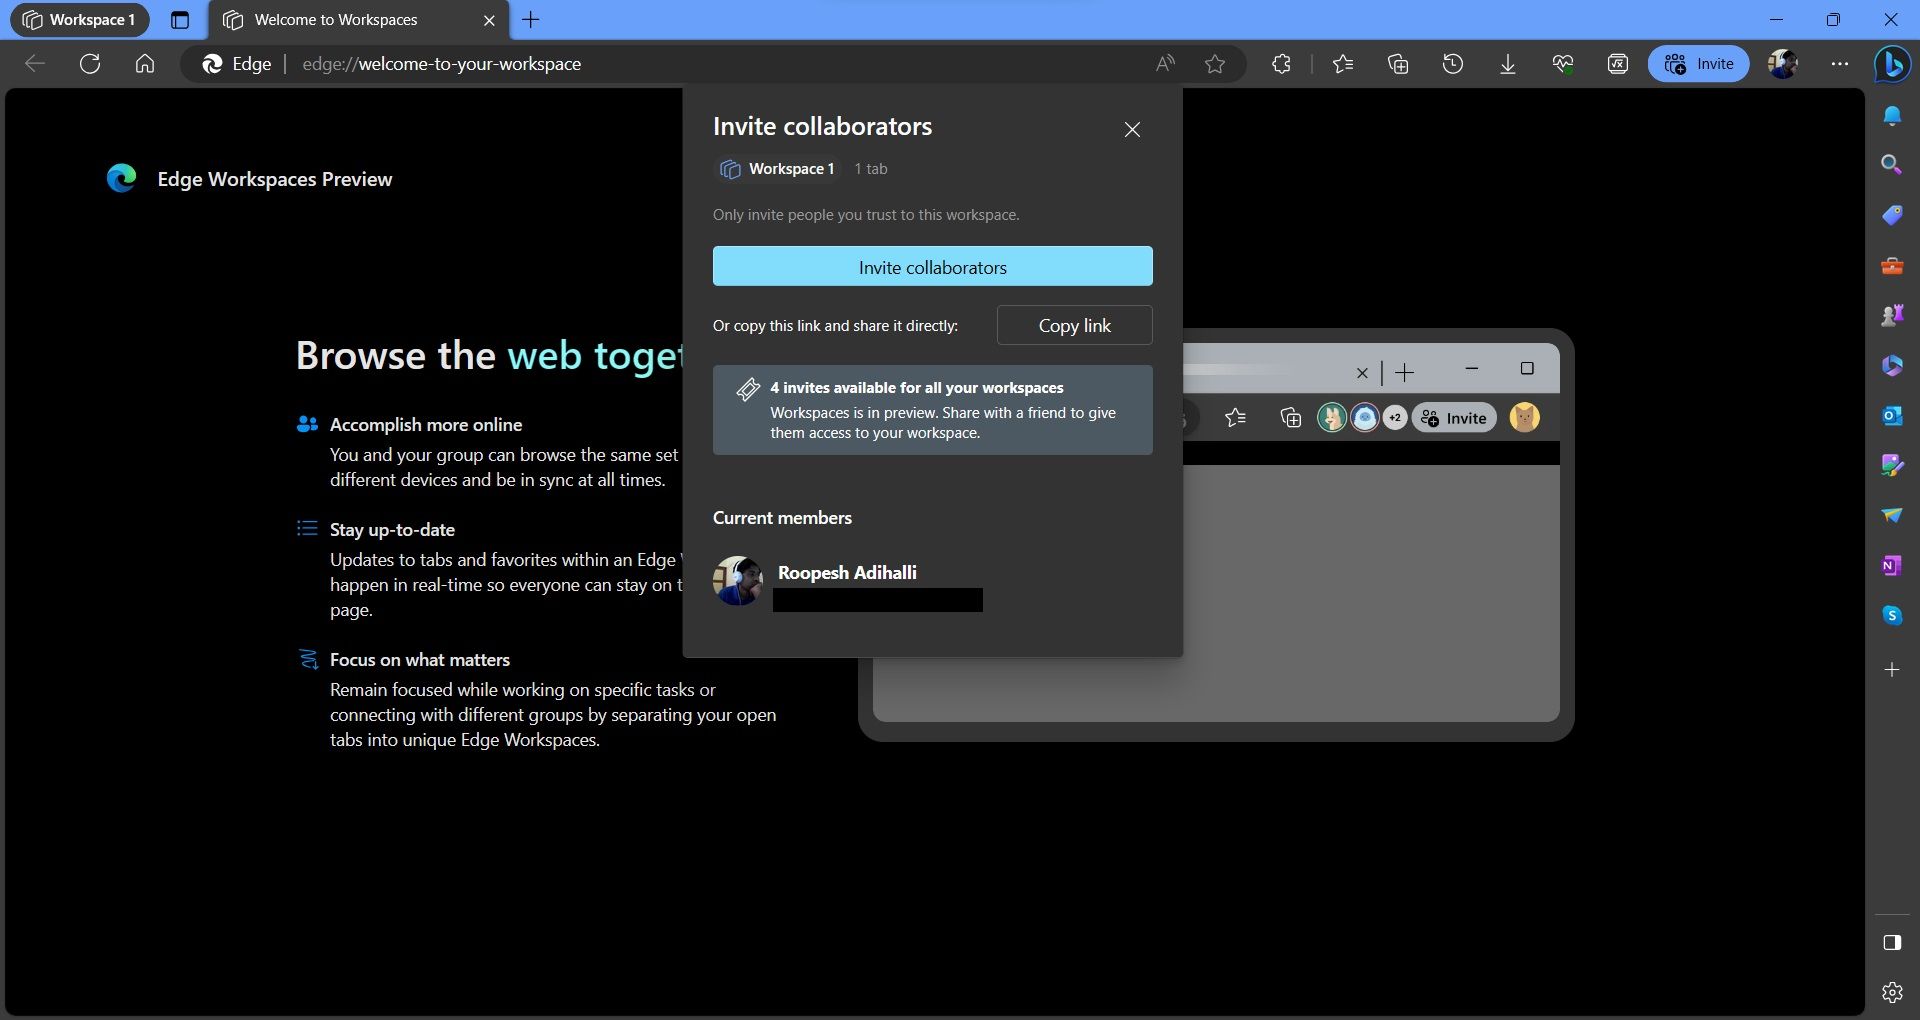This screenshot has width=1920, height=1020.
Task: Launch Skype from the sidebar
Action: [1891, 614]
